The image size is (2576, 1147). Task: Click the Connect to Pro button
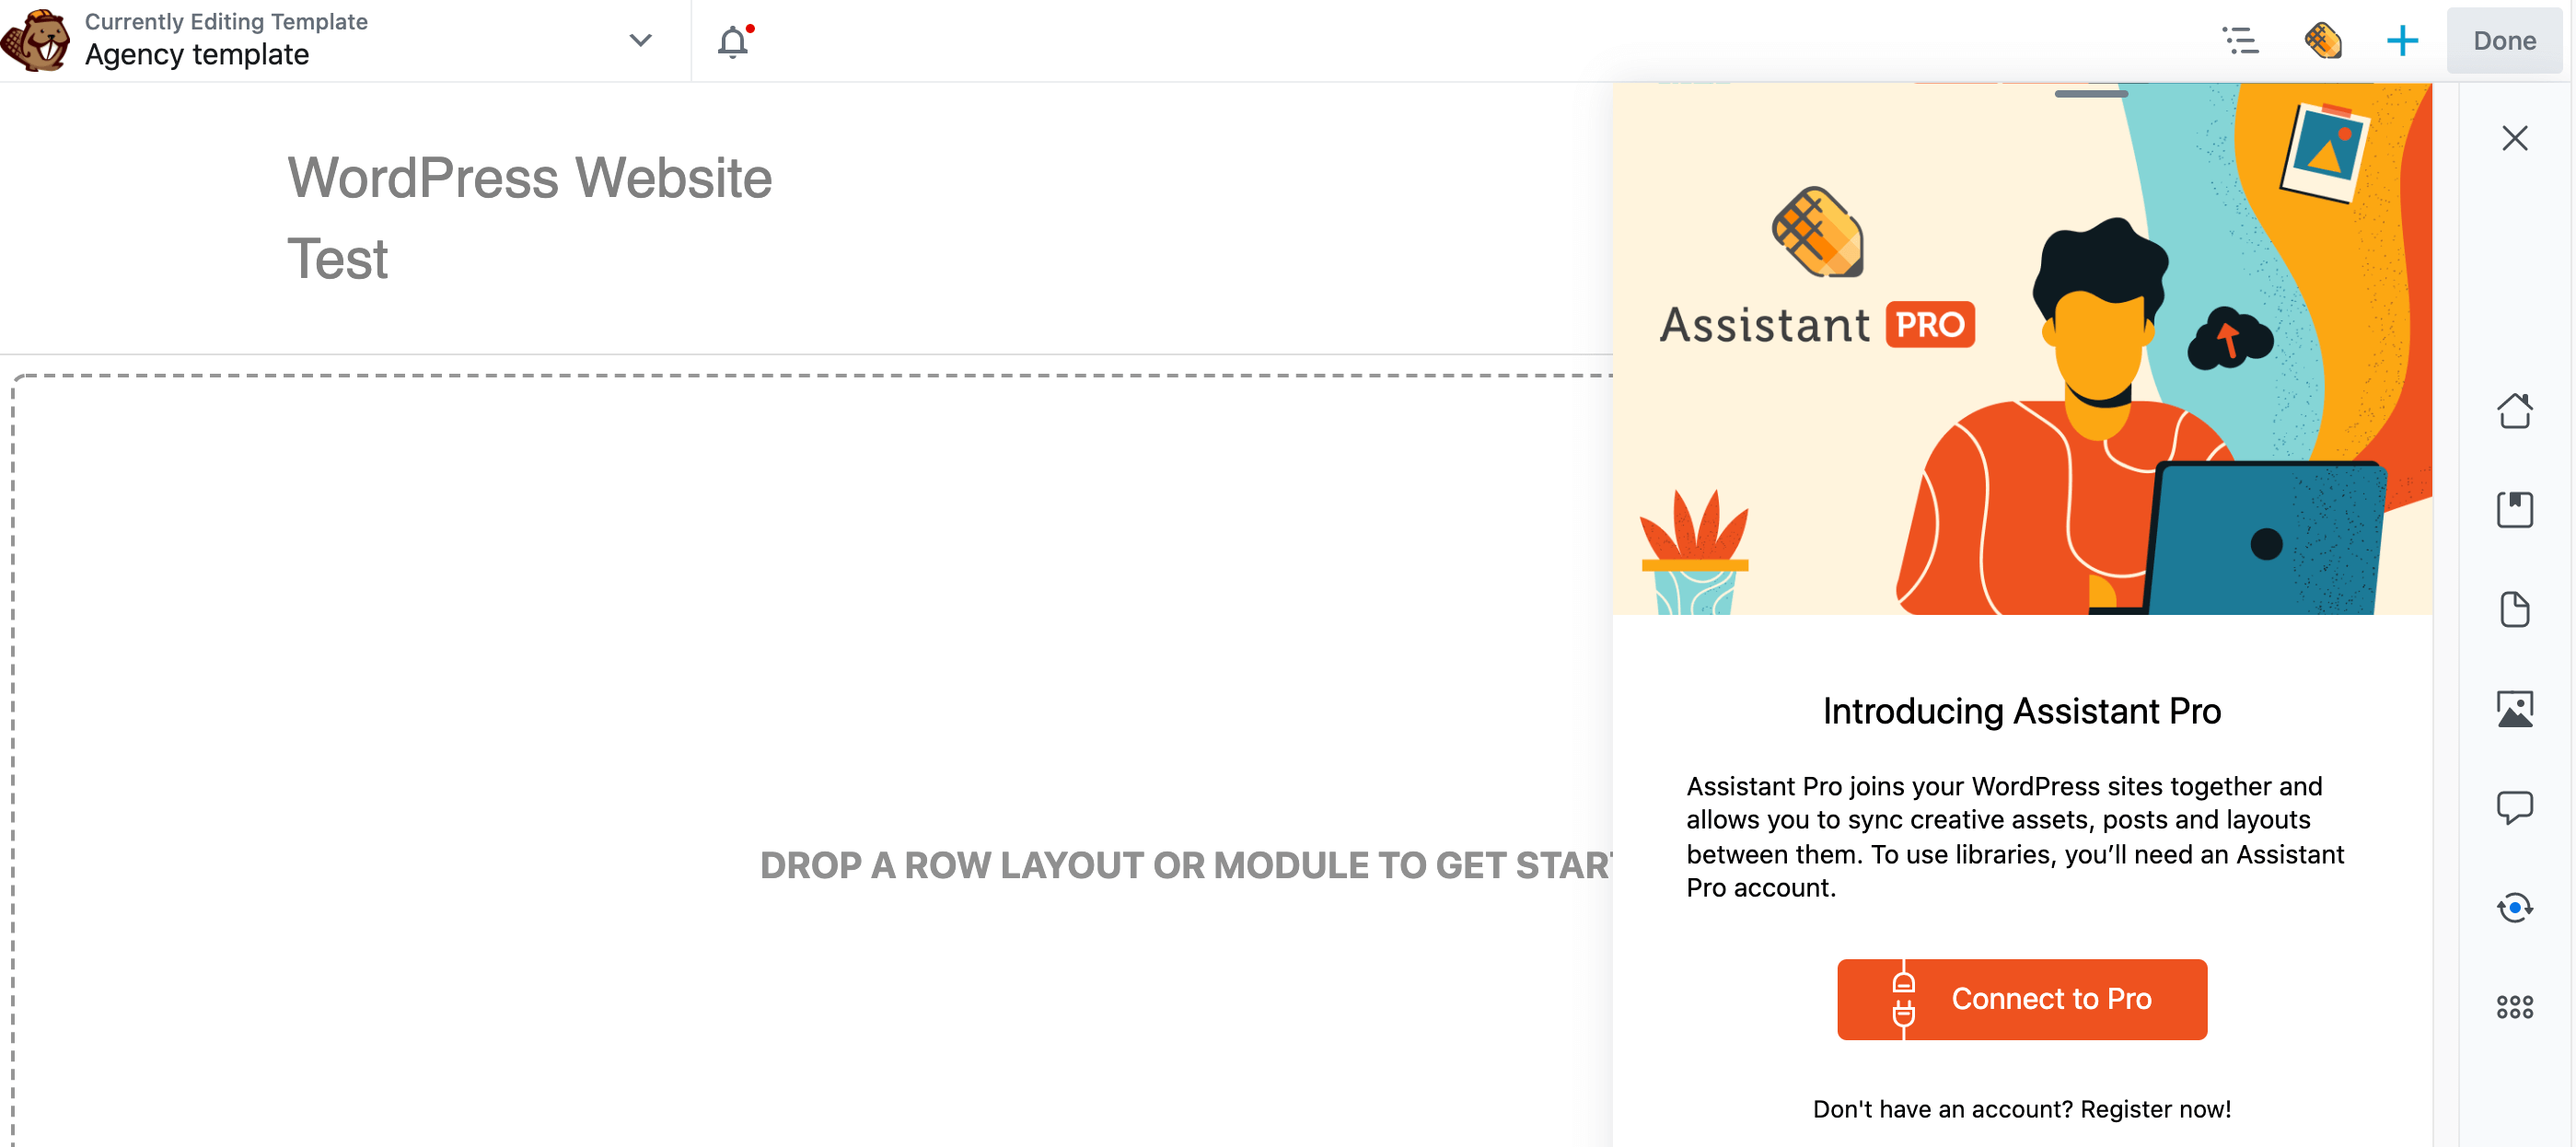point(2023,999)
